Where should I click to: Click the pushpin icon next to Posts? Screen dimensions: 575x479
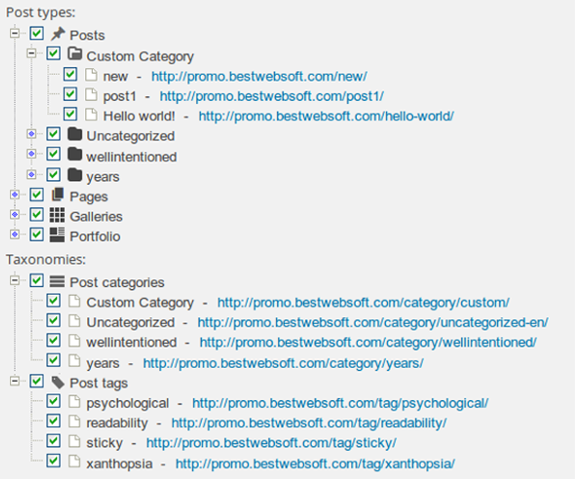tap(57, 34)
